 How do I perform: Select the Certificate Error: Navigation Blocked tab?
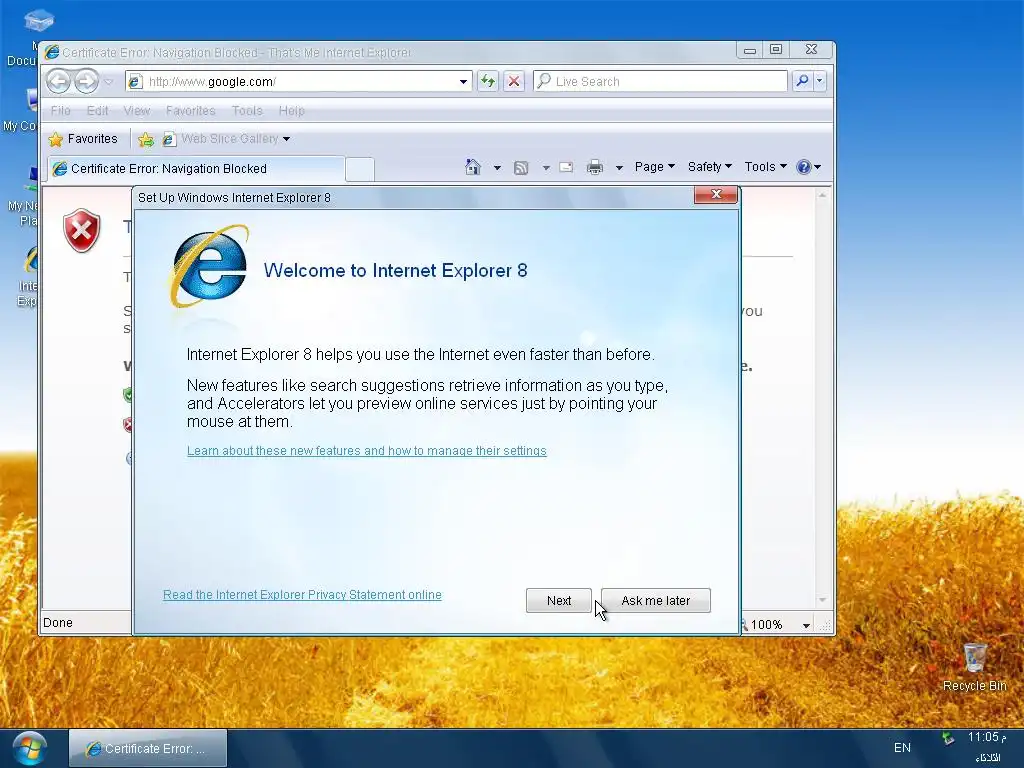195,168
